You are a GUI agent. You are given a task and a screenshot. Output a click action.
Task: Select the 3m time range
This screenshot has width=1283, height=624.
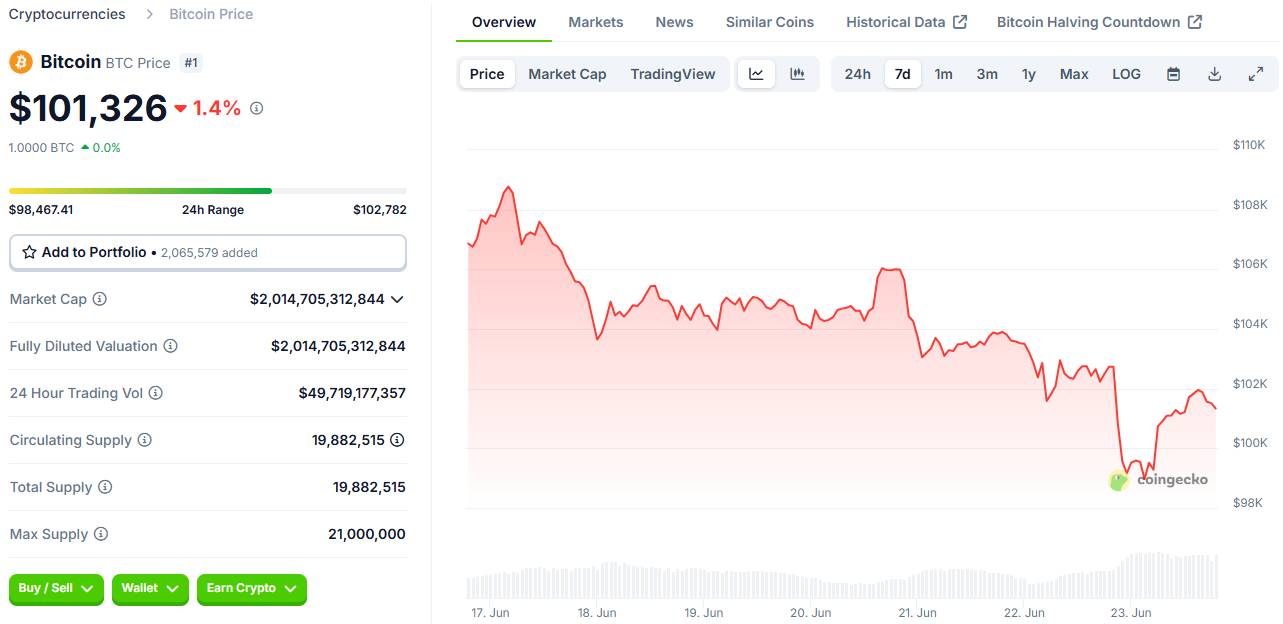[x=987, y=74]
